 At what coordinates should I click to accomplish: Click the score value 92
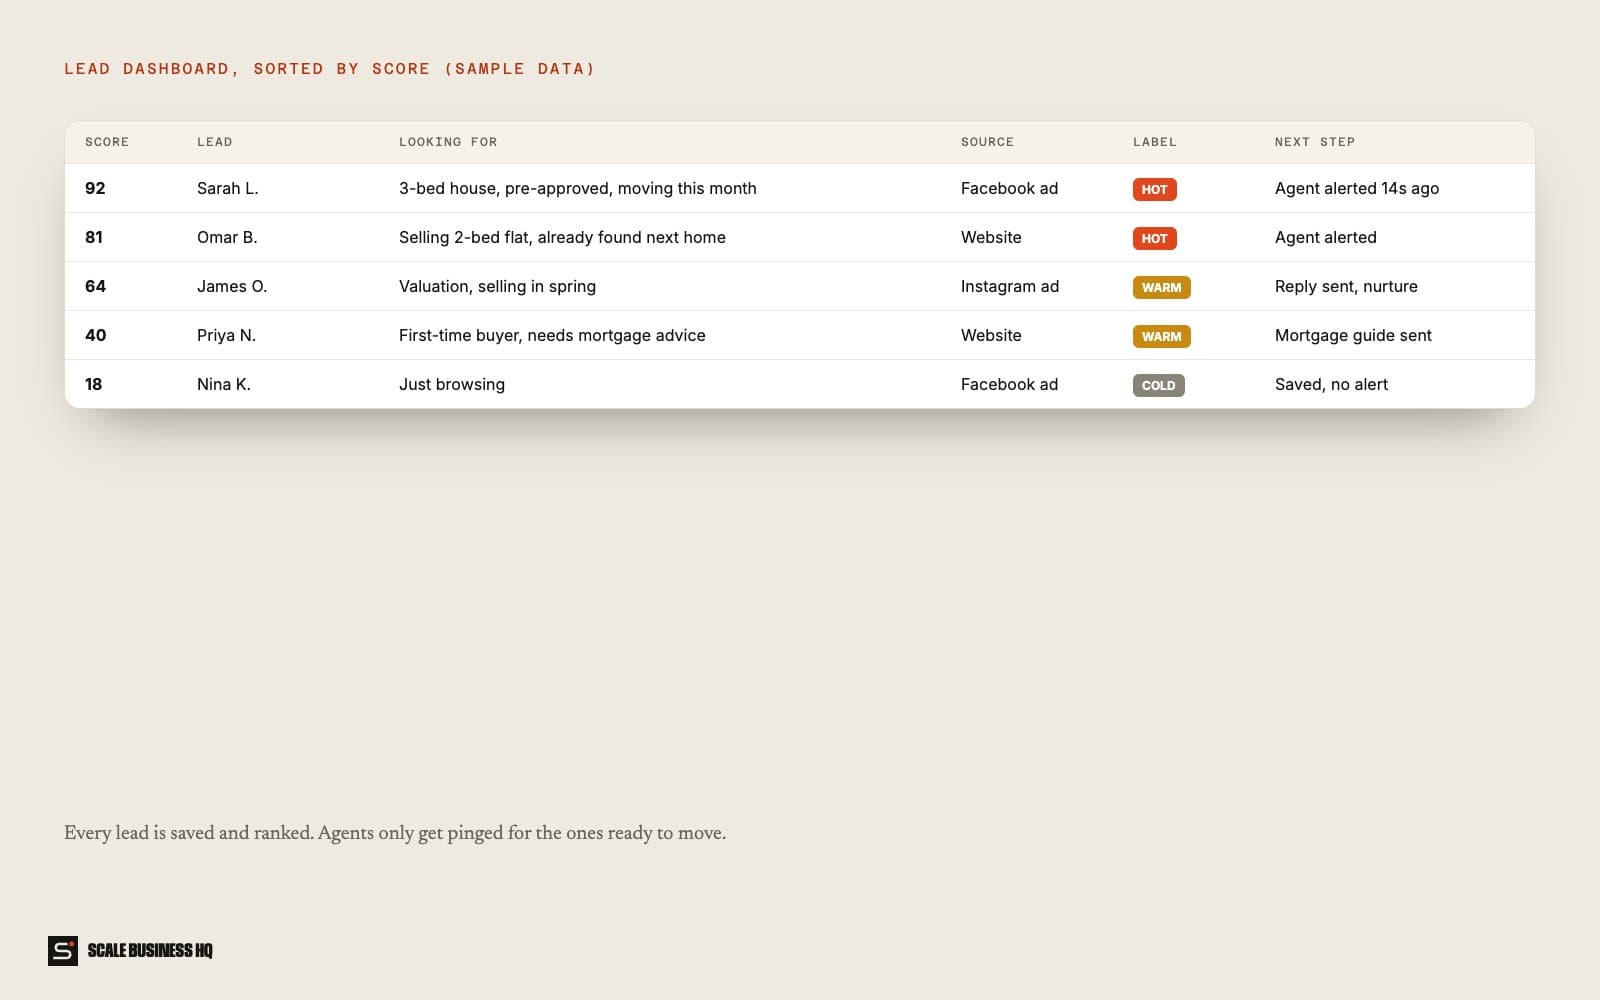point(95,188)
